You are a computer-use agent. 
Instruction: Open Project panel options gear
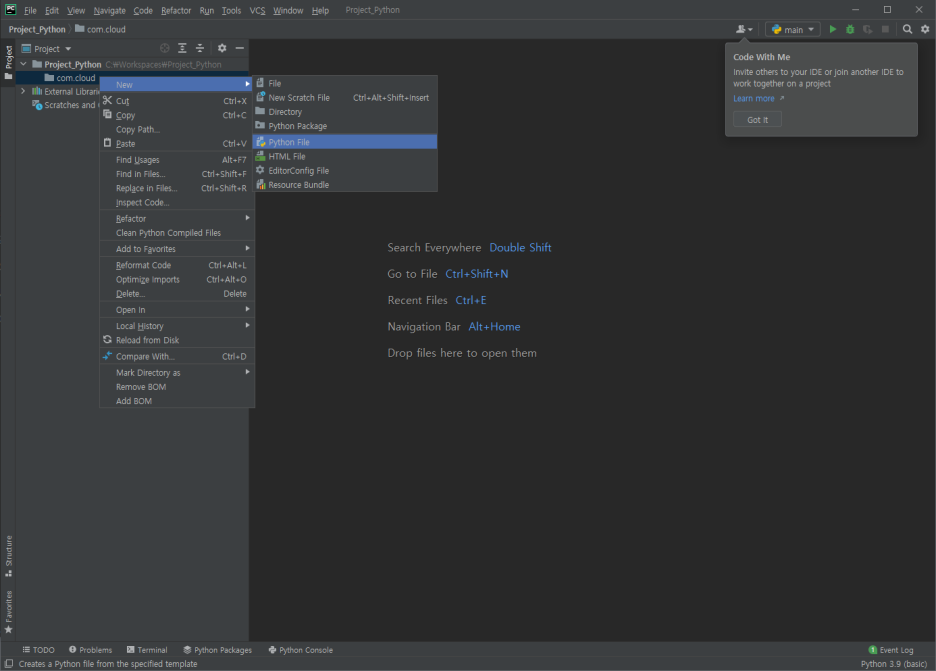(222, 48)
